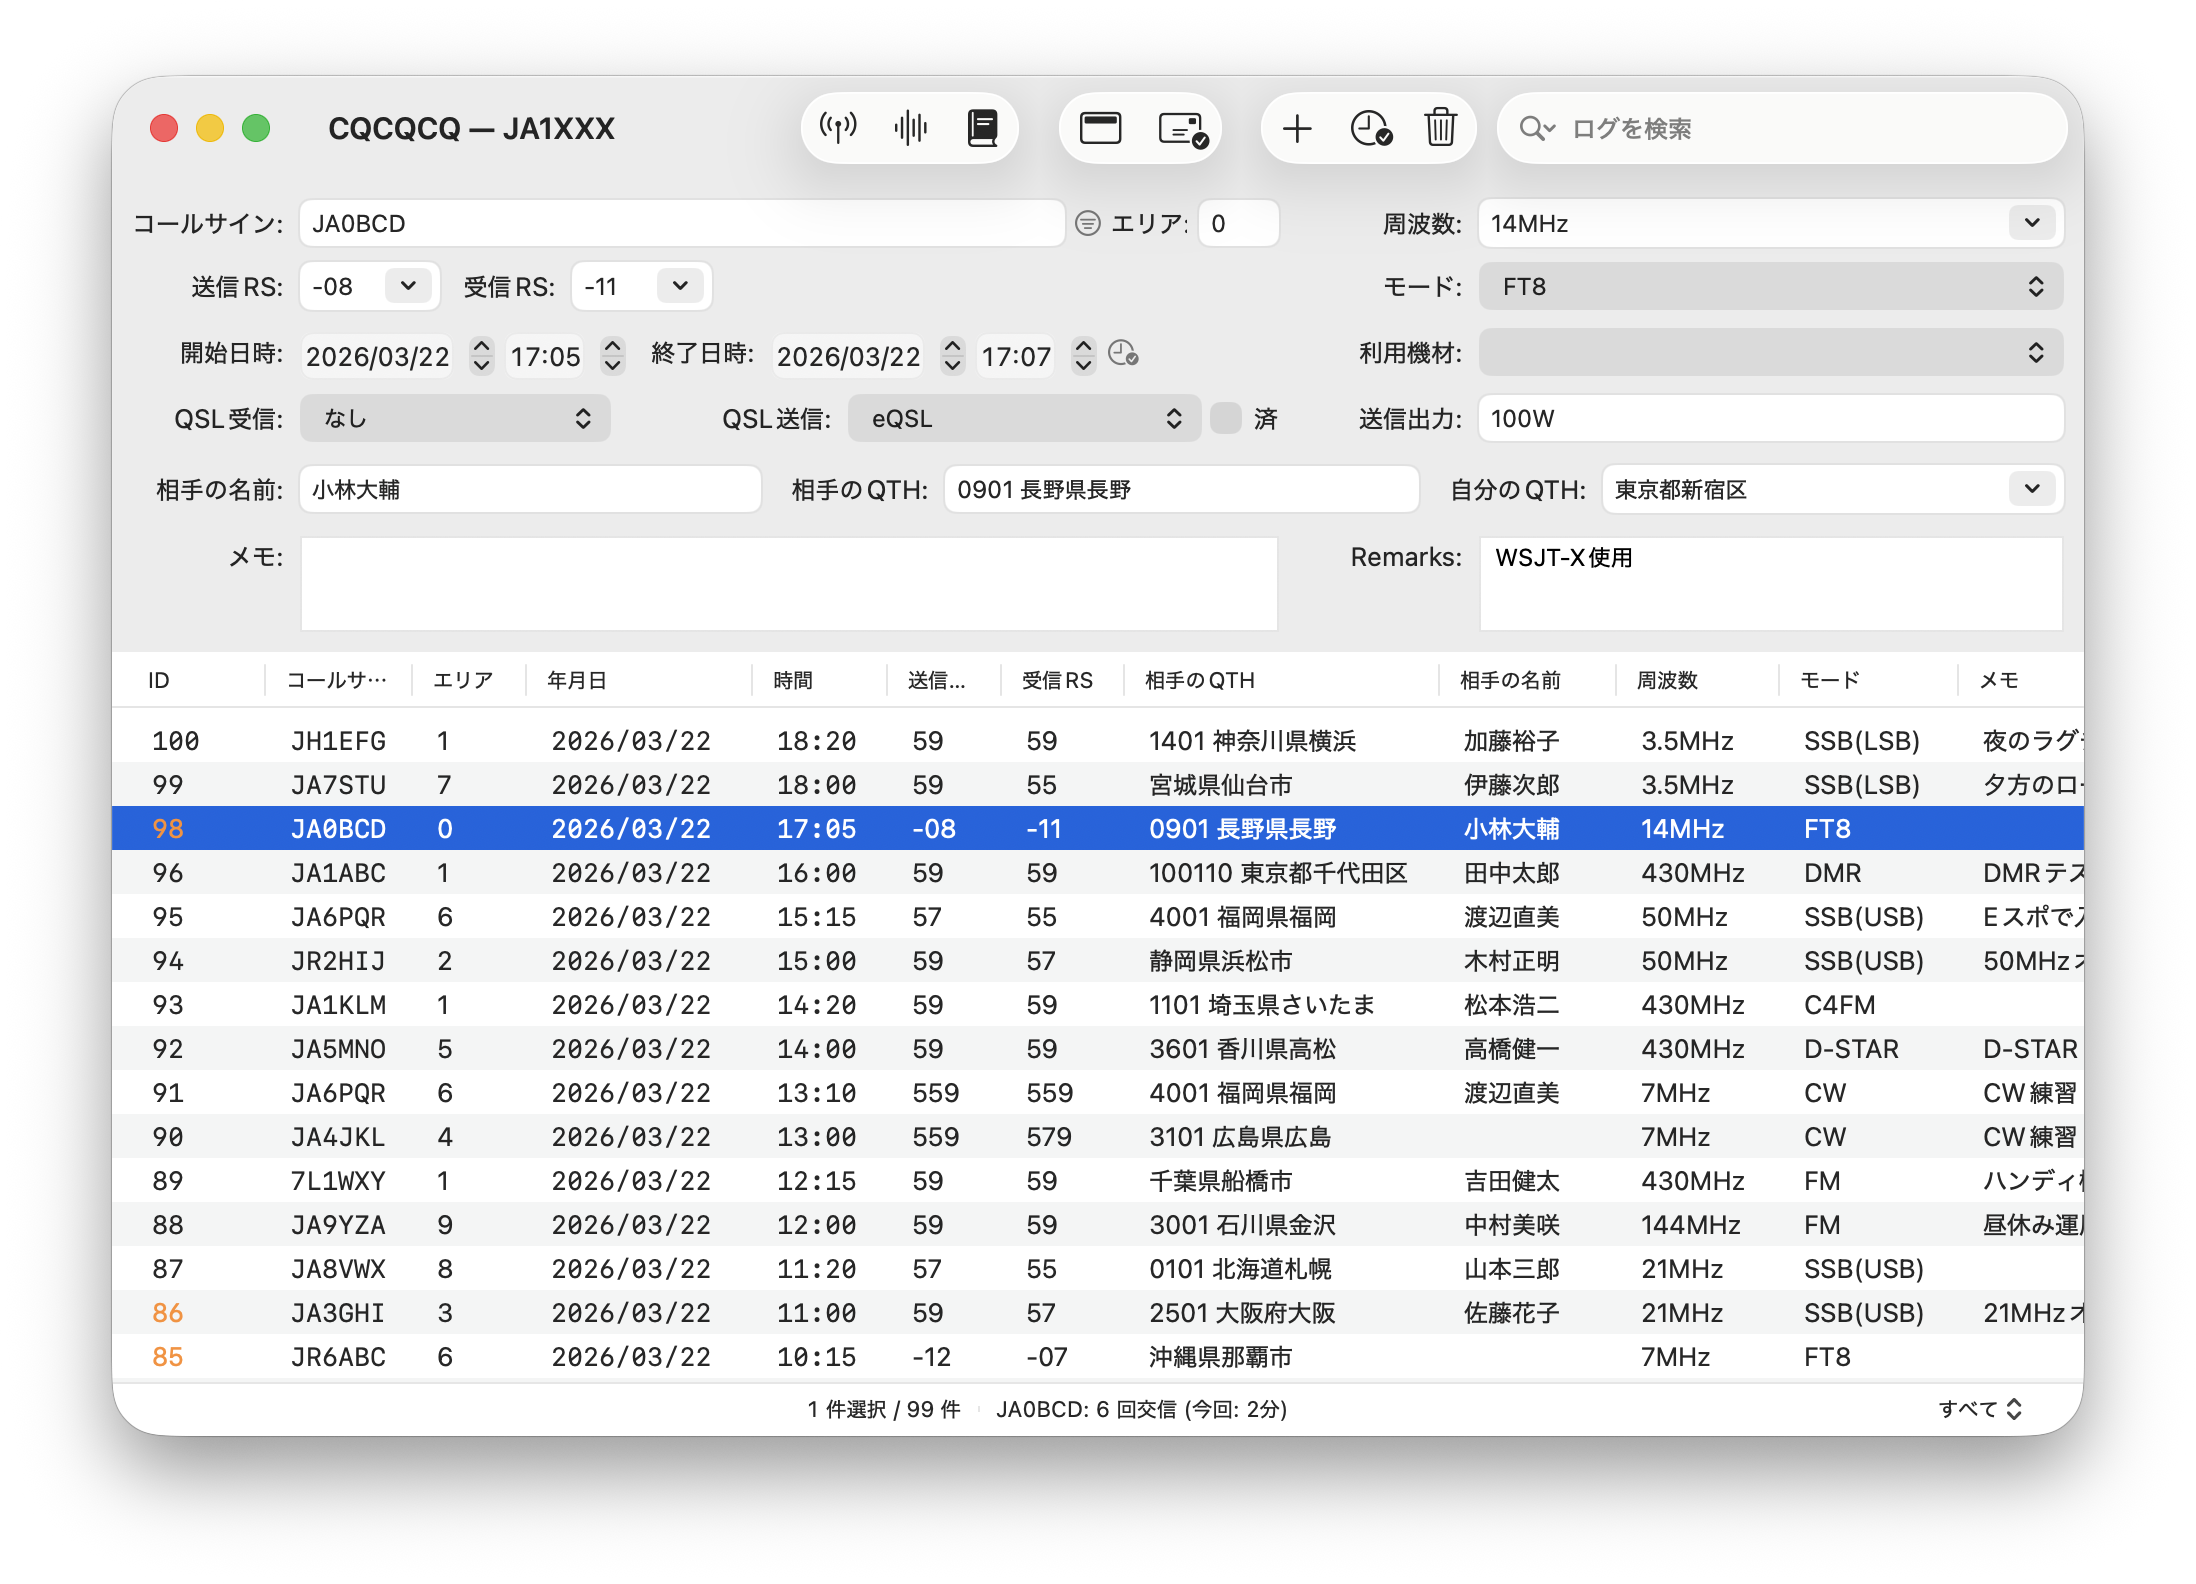This screenshot has height=1584, width=2196.
Task: Open the logbook icon in toolbar
Action: [x=982, y=128]
